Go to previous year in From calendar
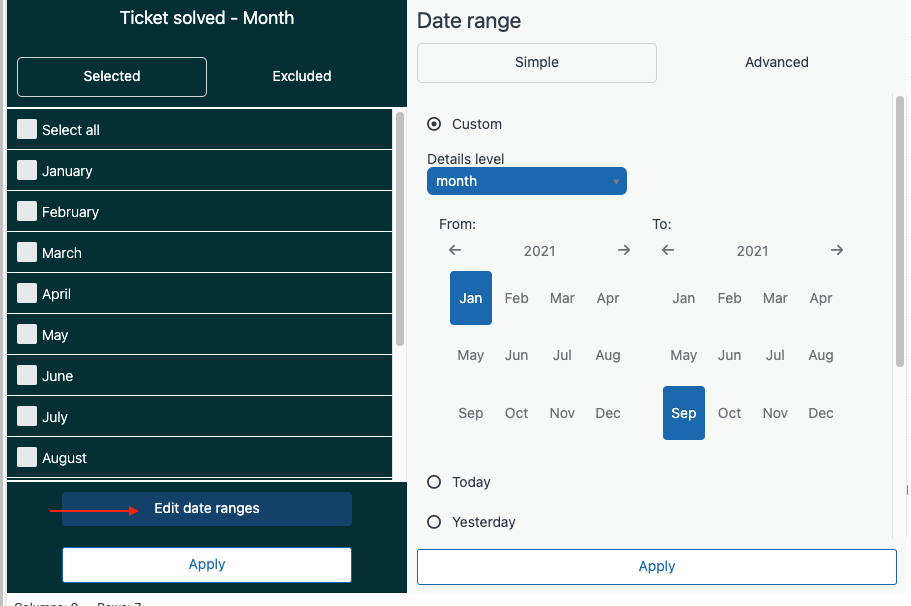Screen dimensions: 911x606 (x=455, y=250)
